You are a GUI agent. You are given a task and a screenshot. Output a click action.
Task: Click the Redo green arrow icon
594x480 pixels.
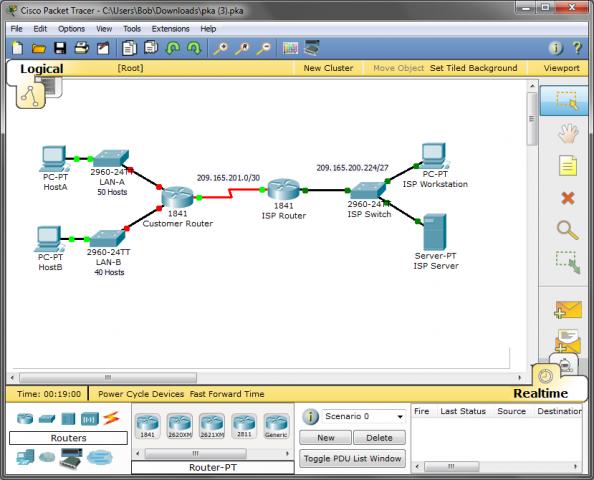coord(194,48)
